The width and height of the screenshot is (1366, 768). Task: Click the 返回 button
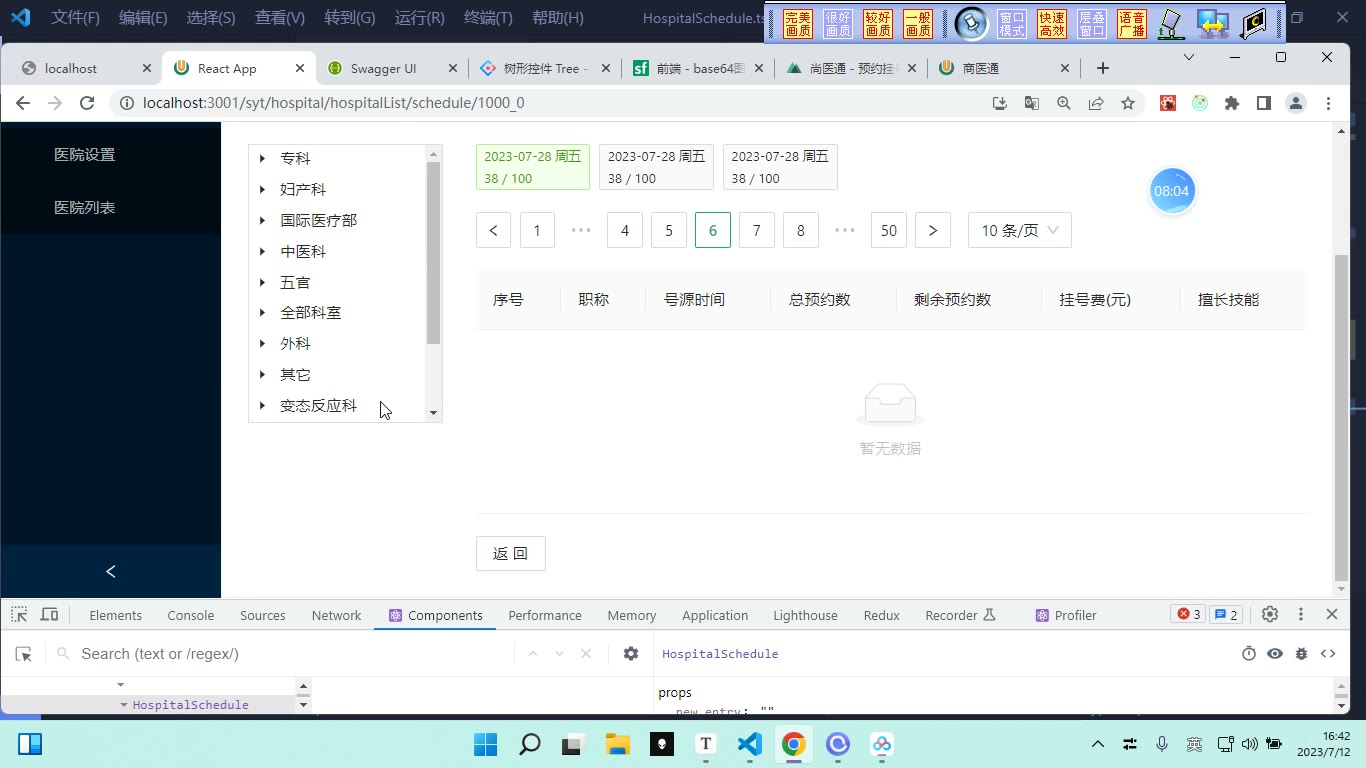coord(511,553)
